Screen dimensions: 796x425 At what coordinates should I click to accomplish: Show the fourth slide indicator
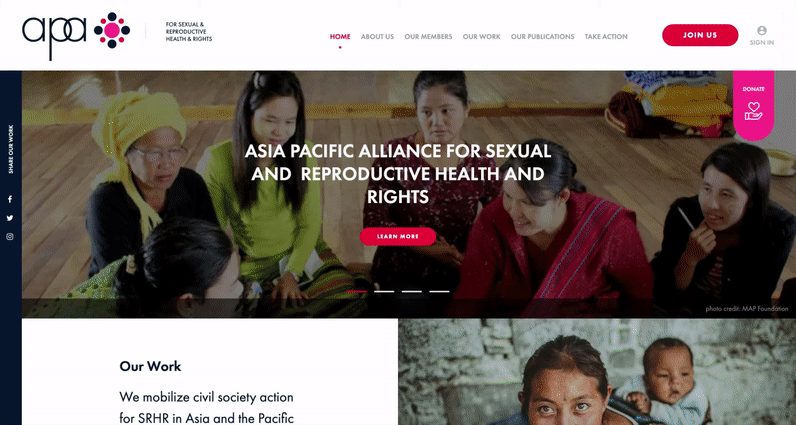click(x=439, y=291)
